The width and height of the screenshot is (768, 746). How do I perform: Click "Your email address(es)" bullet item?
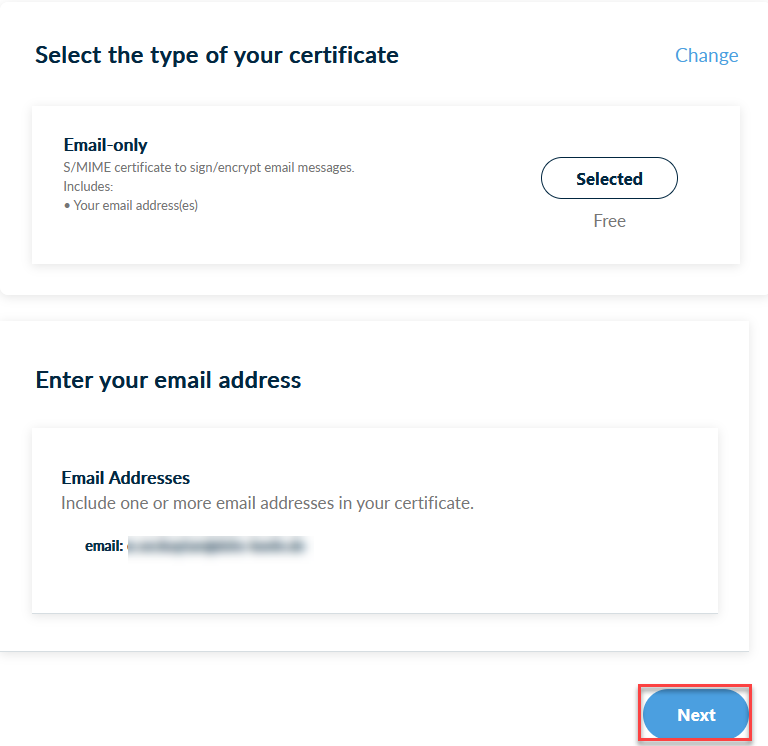(x=136, y=206)
